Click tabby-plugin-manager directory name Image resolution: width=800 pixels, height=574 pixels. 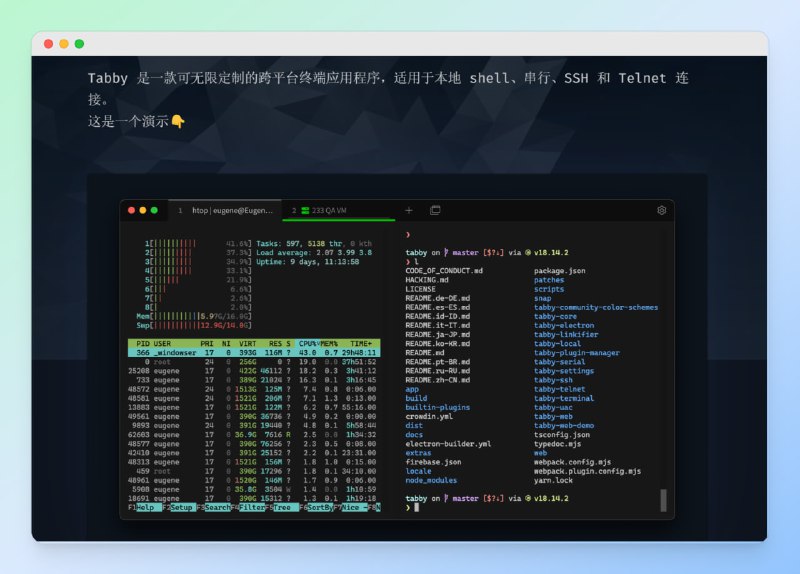pyautogui.click(x=577, y=353)
